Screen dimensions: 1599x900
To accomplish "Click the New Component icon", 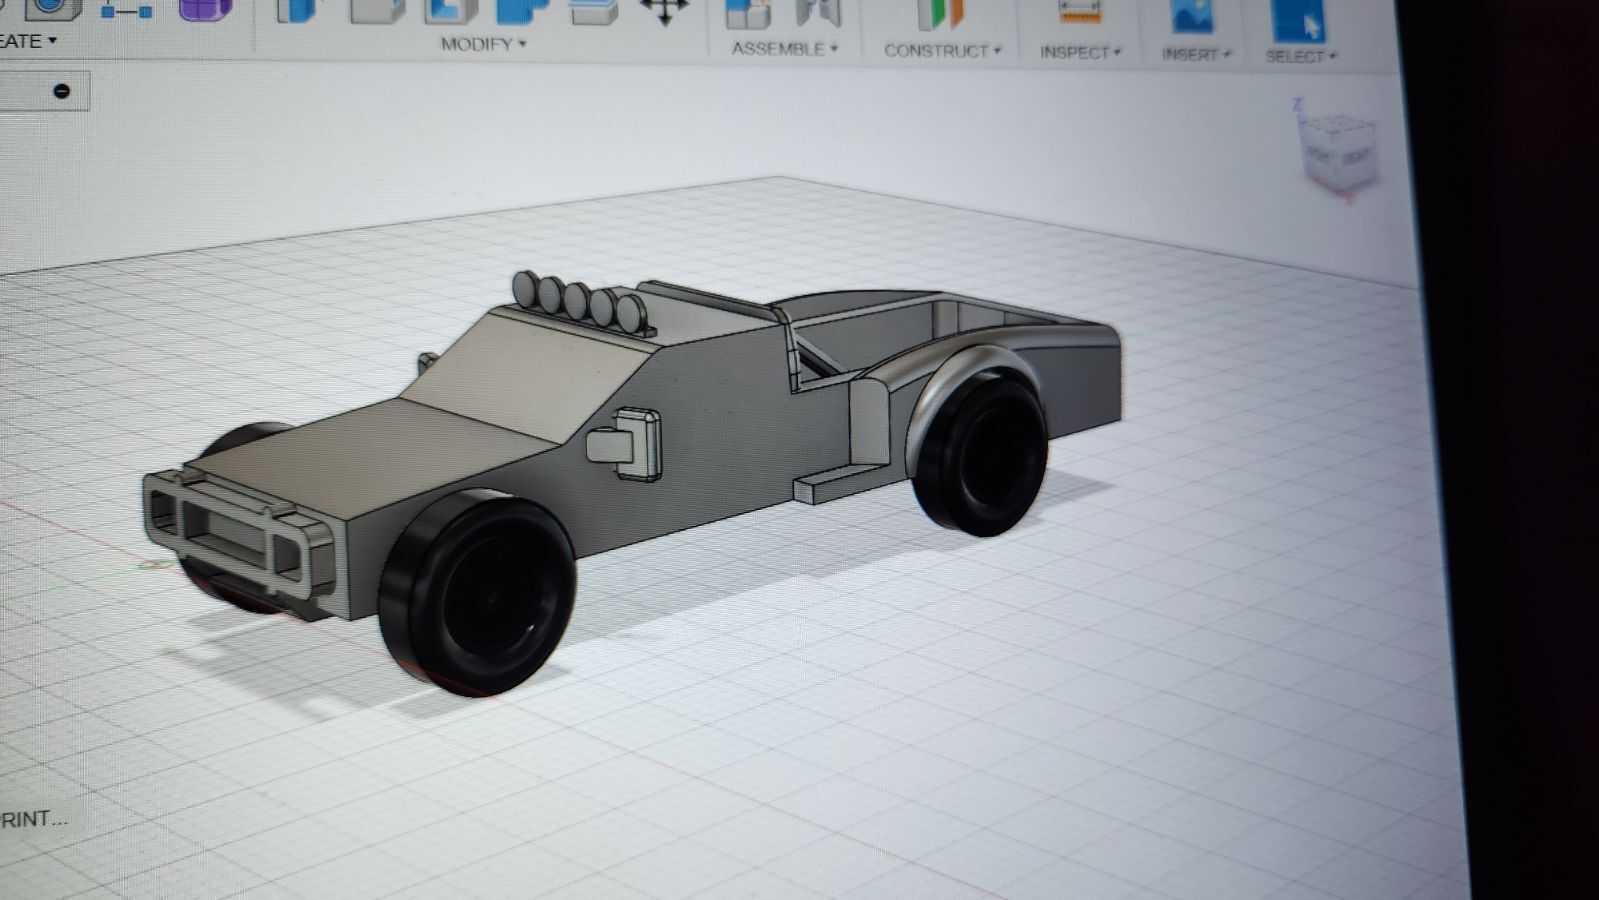I will click(748, 13).
